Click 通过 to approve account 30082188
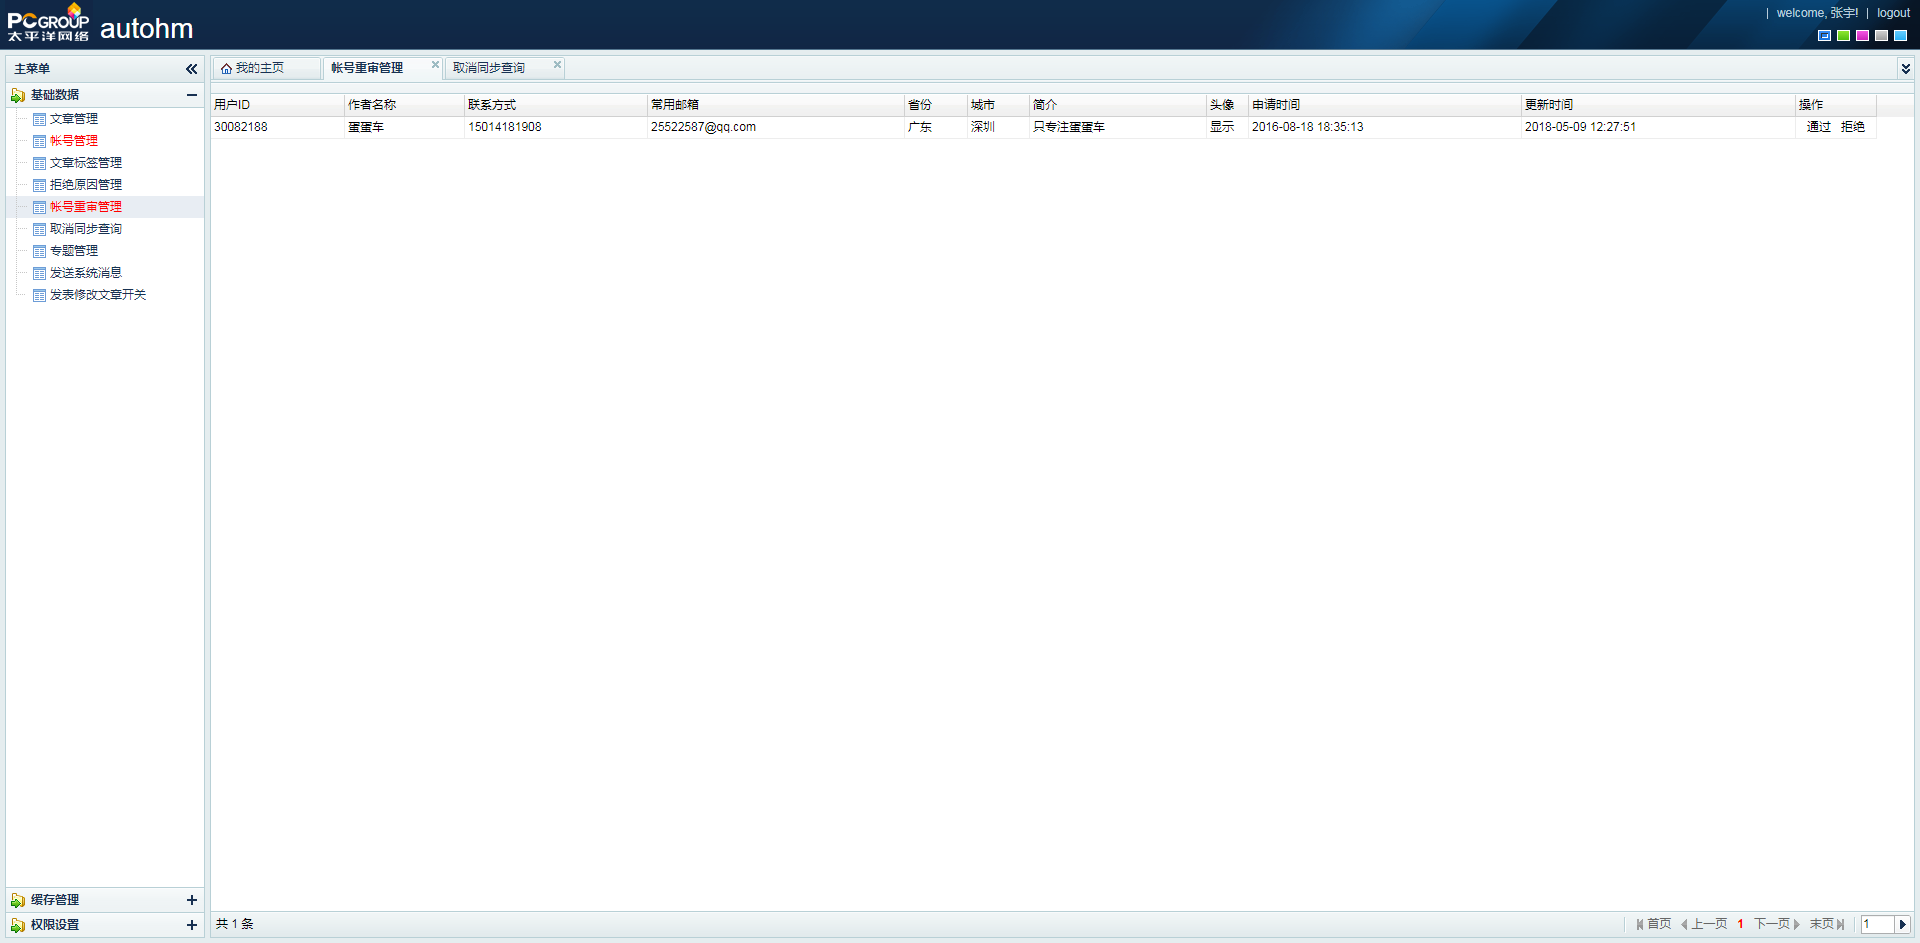This screenshot has height=943, width=1920. (1818, 127)
